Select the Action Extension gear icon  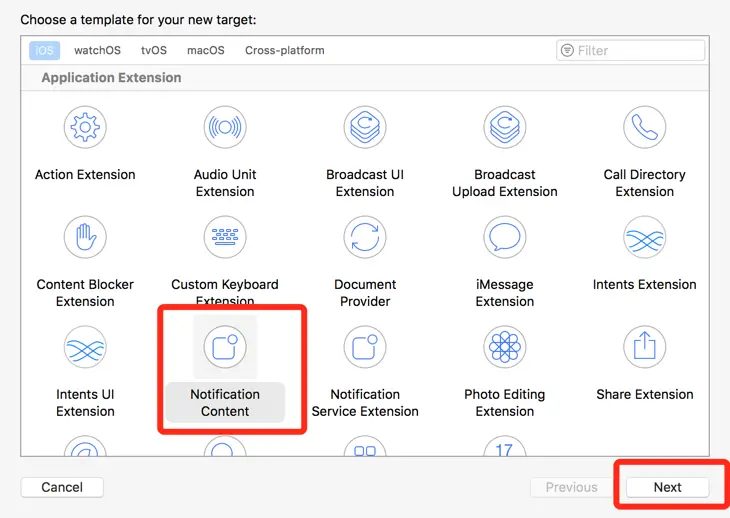85,127
